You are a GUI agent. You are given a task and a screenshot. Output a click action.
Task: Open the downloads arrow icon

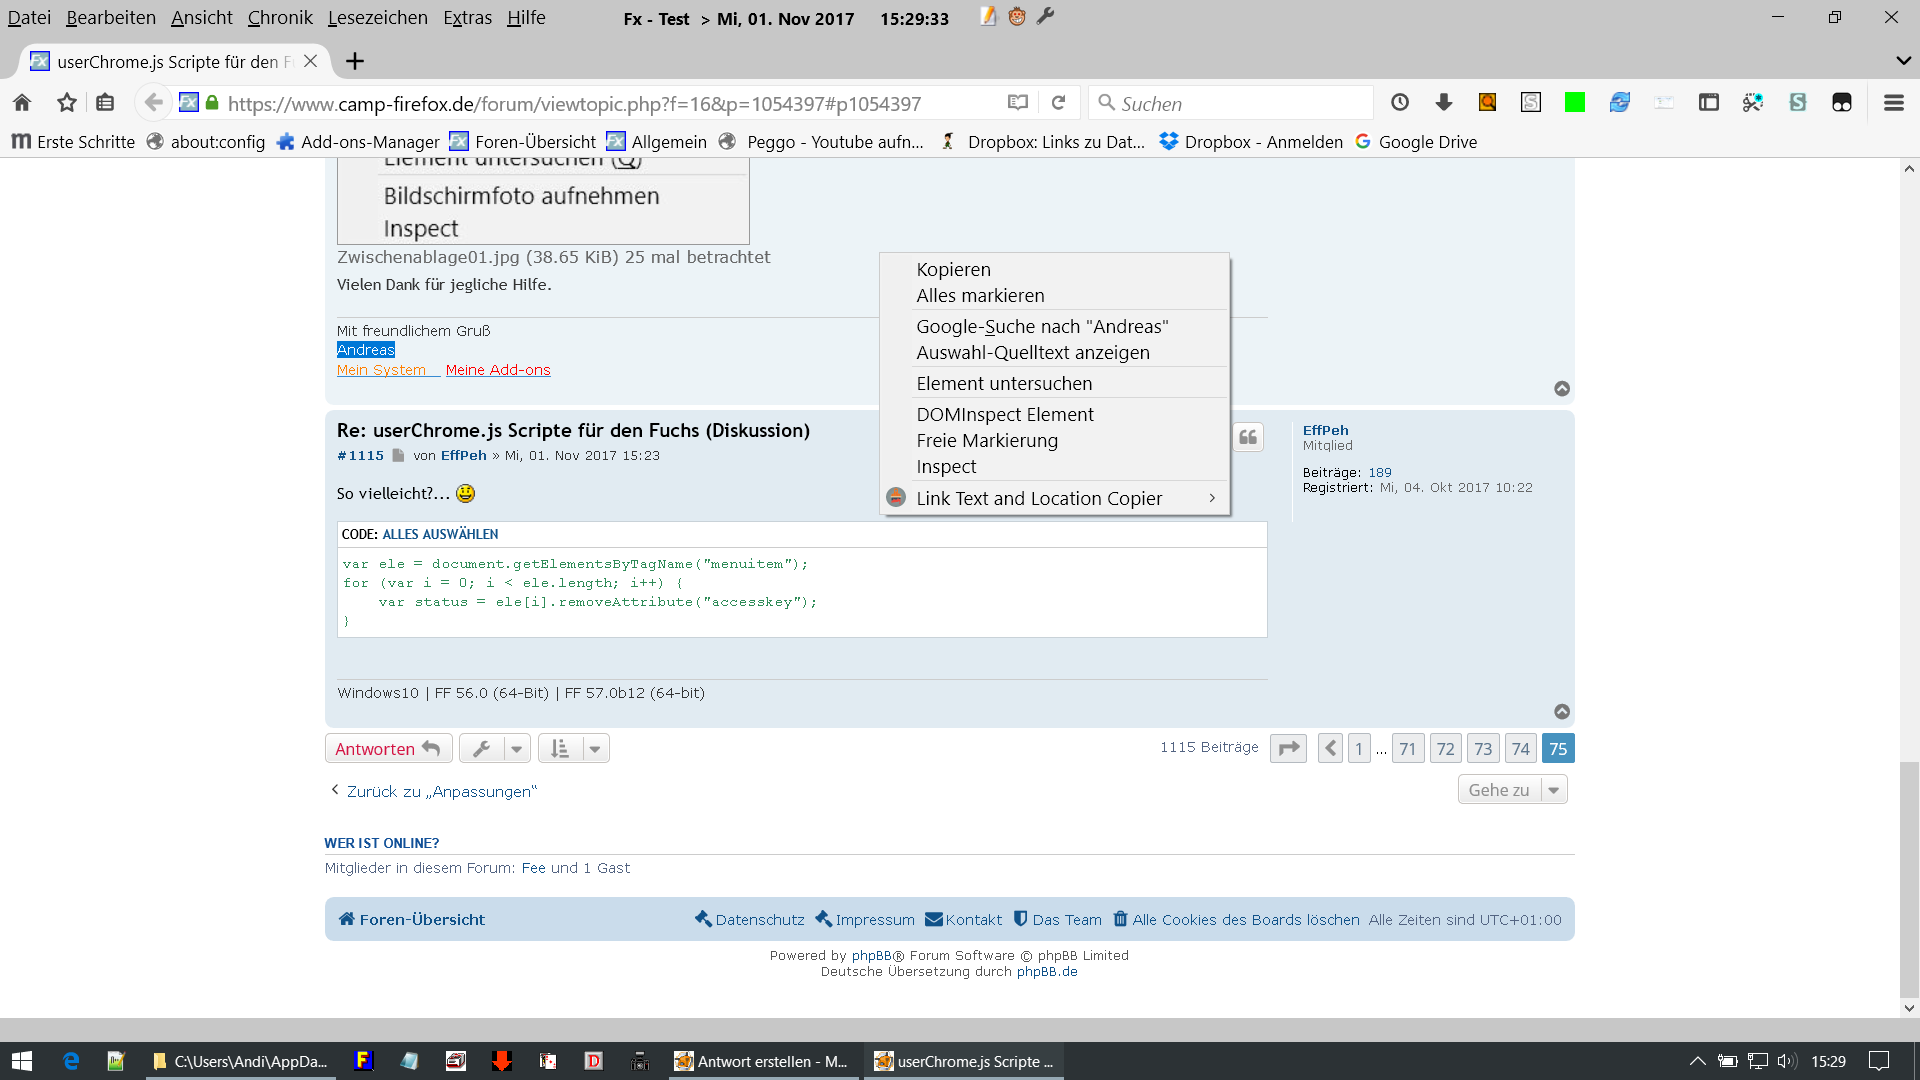(x=1443, y=103)
